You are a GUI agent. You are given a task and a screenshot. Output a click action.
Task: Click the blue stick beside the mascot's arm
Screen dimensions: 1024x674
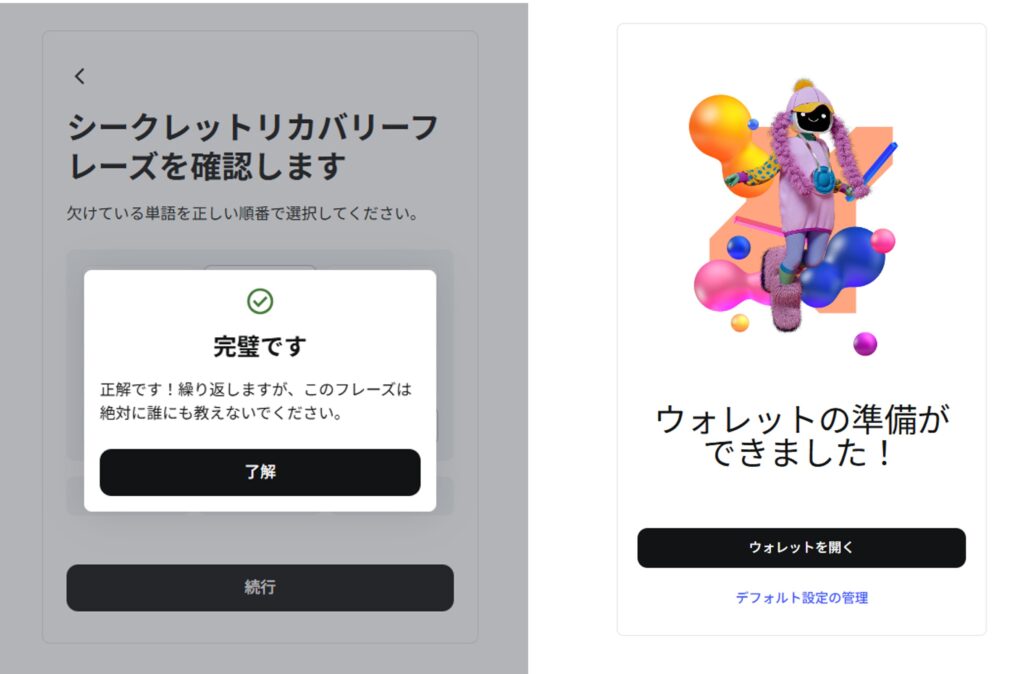[880, 164]
